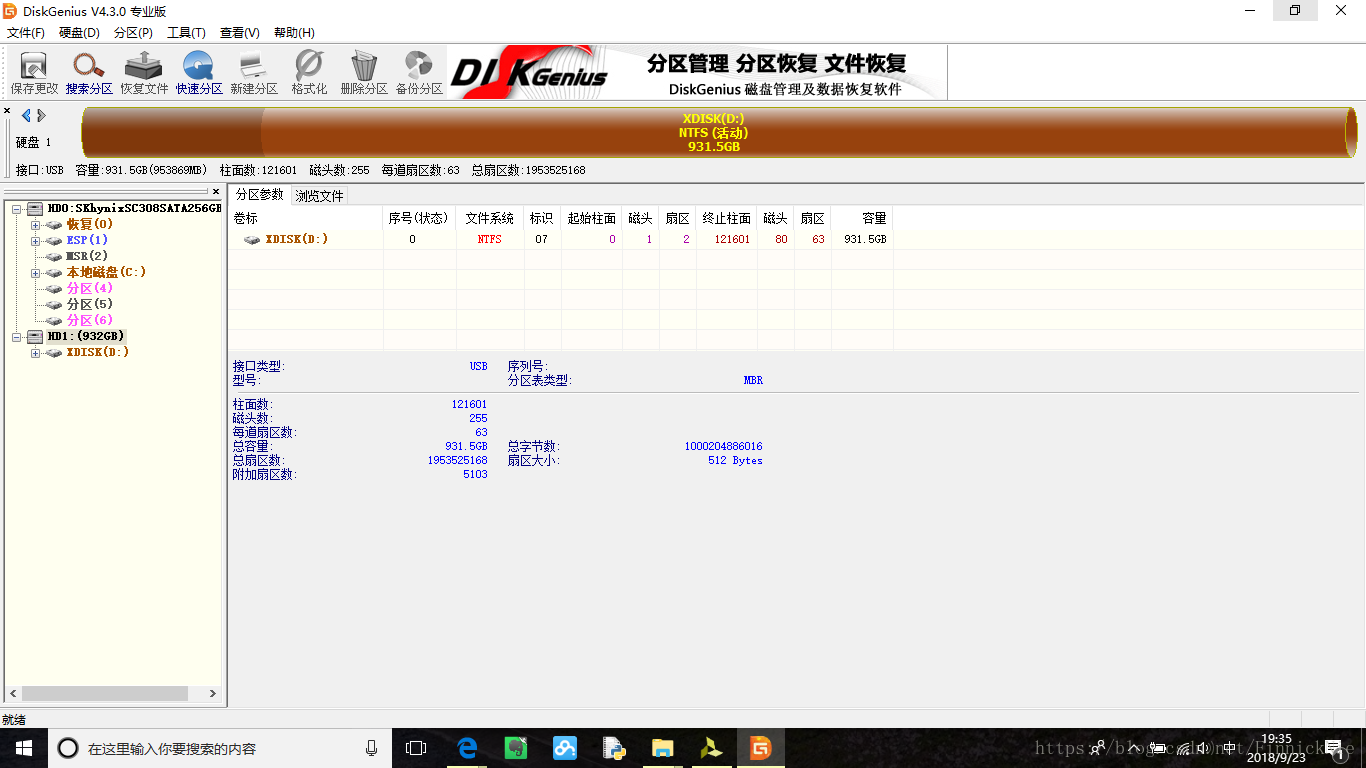Close the left tree panel with its X
Image resolution: width=1366 pixels, height=768 pixels.
(x=216, y=191)
